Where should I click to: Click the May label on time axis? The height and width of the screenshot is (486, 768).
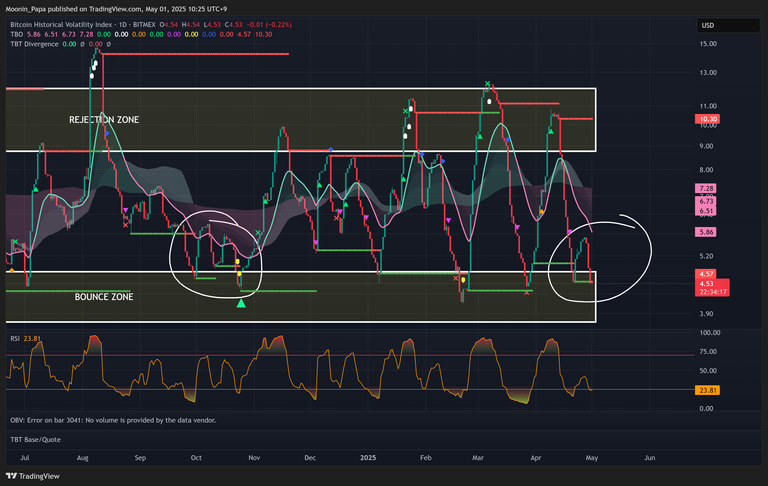(x=592, y=458)
